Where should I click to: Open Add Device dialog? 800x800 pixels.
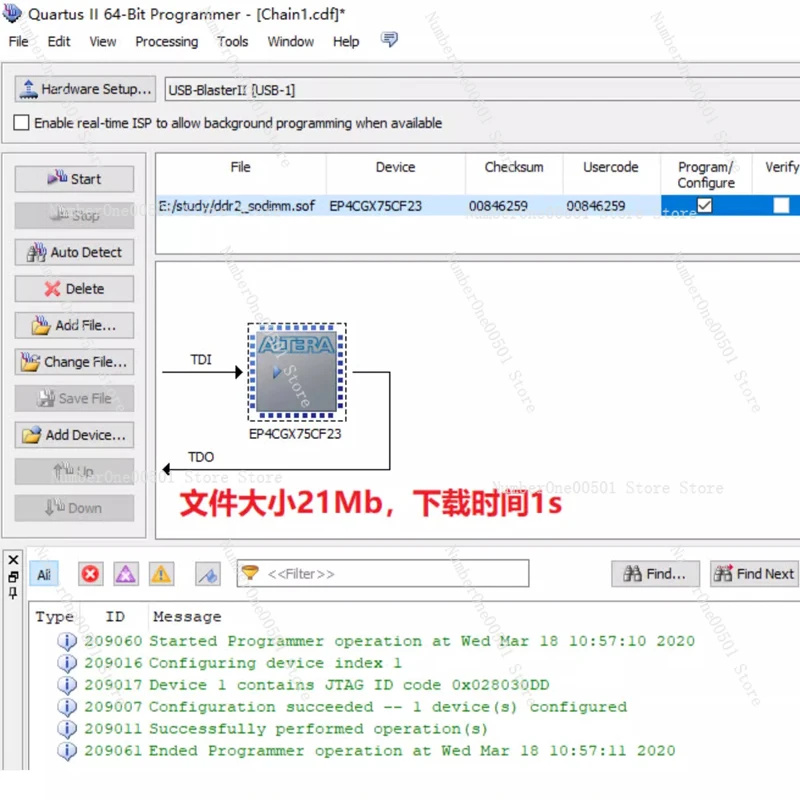point(74,435)
